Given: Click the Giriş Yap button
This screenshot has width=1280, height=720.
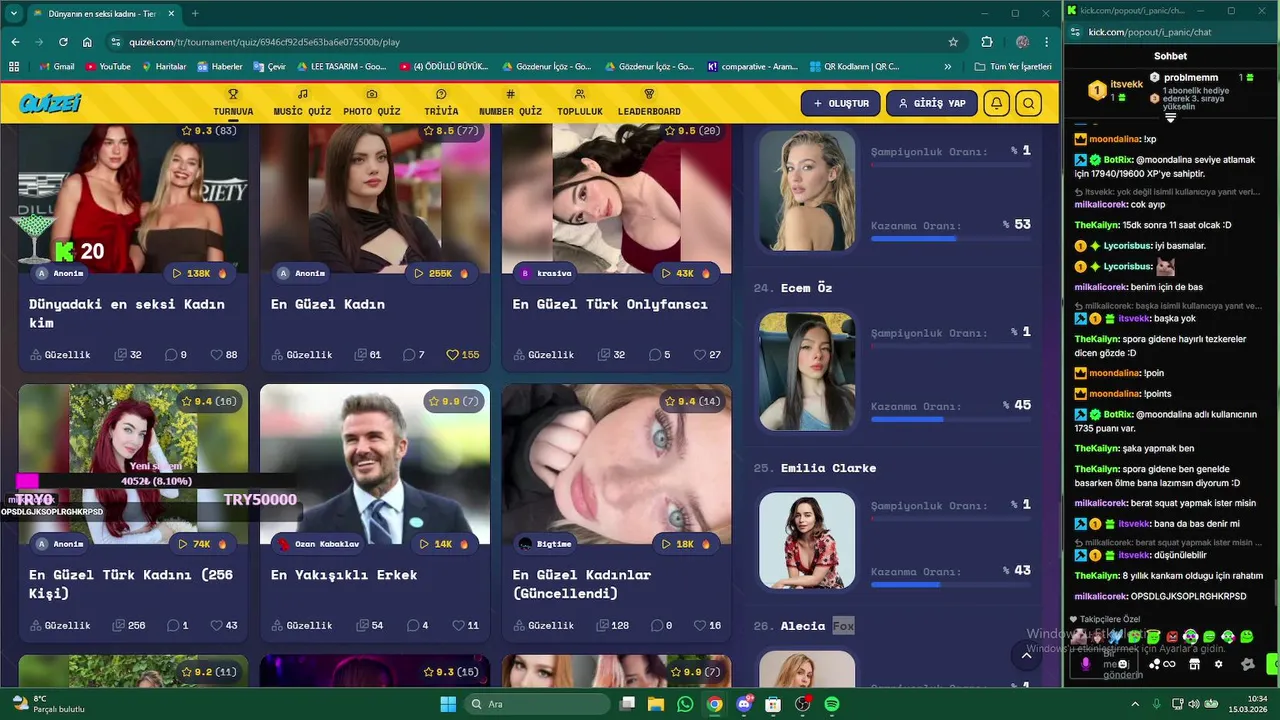Looking at the screenshot, I should coord(932,103).
